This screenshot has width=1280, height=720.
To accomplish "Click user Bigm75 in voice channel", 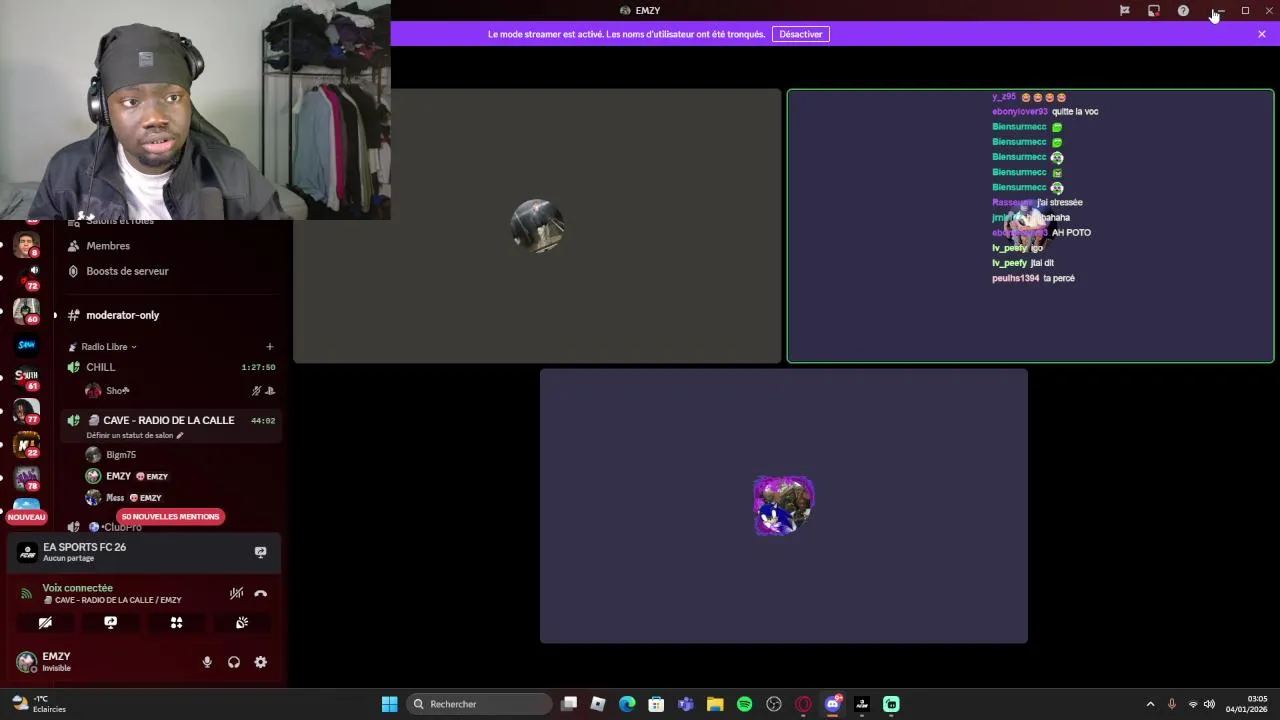I will [121, 455].
